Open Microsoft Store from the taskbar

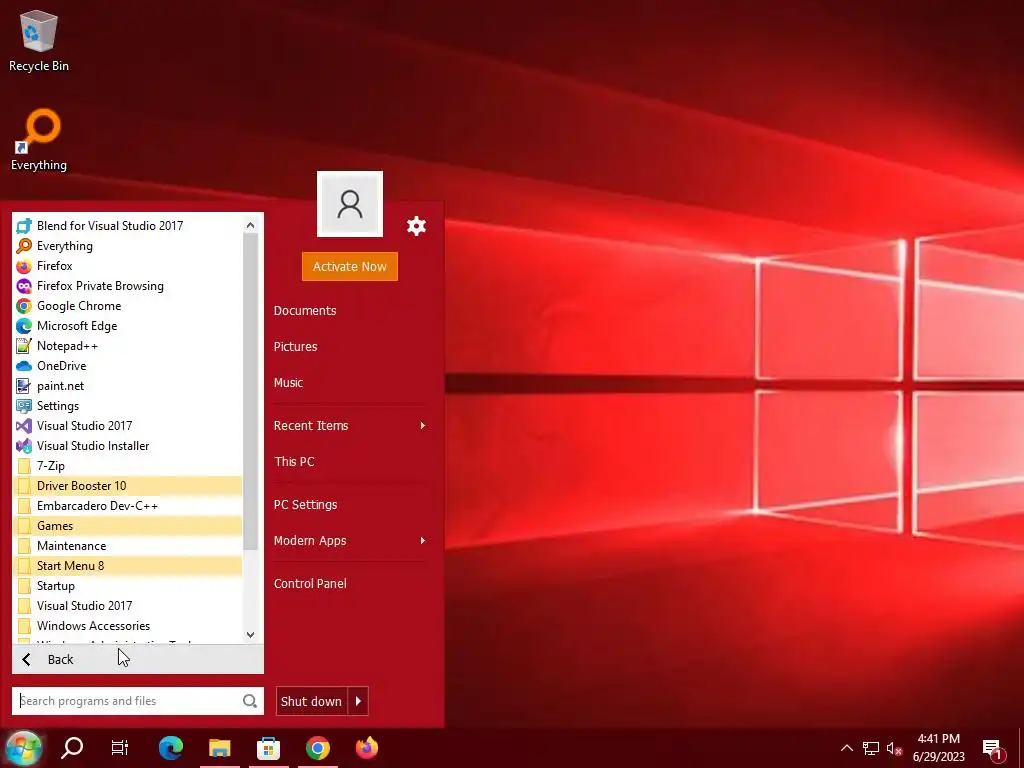(268, 748)
